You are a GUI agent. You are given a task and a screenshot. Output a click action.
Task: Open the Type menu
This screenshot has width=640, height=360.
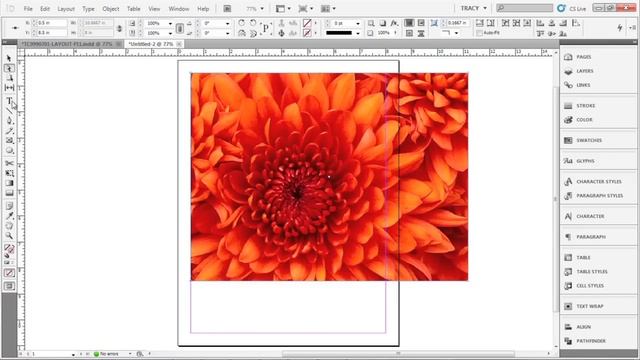[88, 9]
